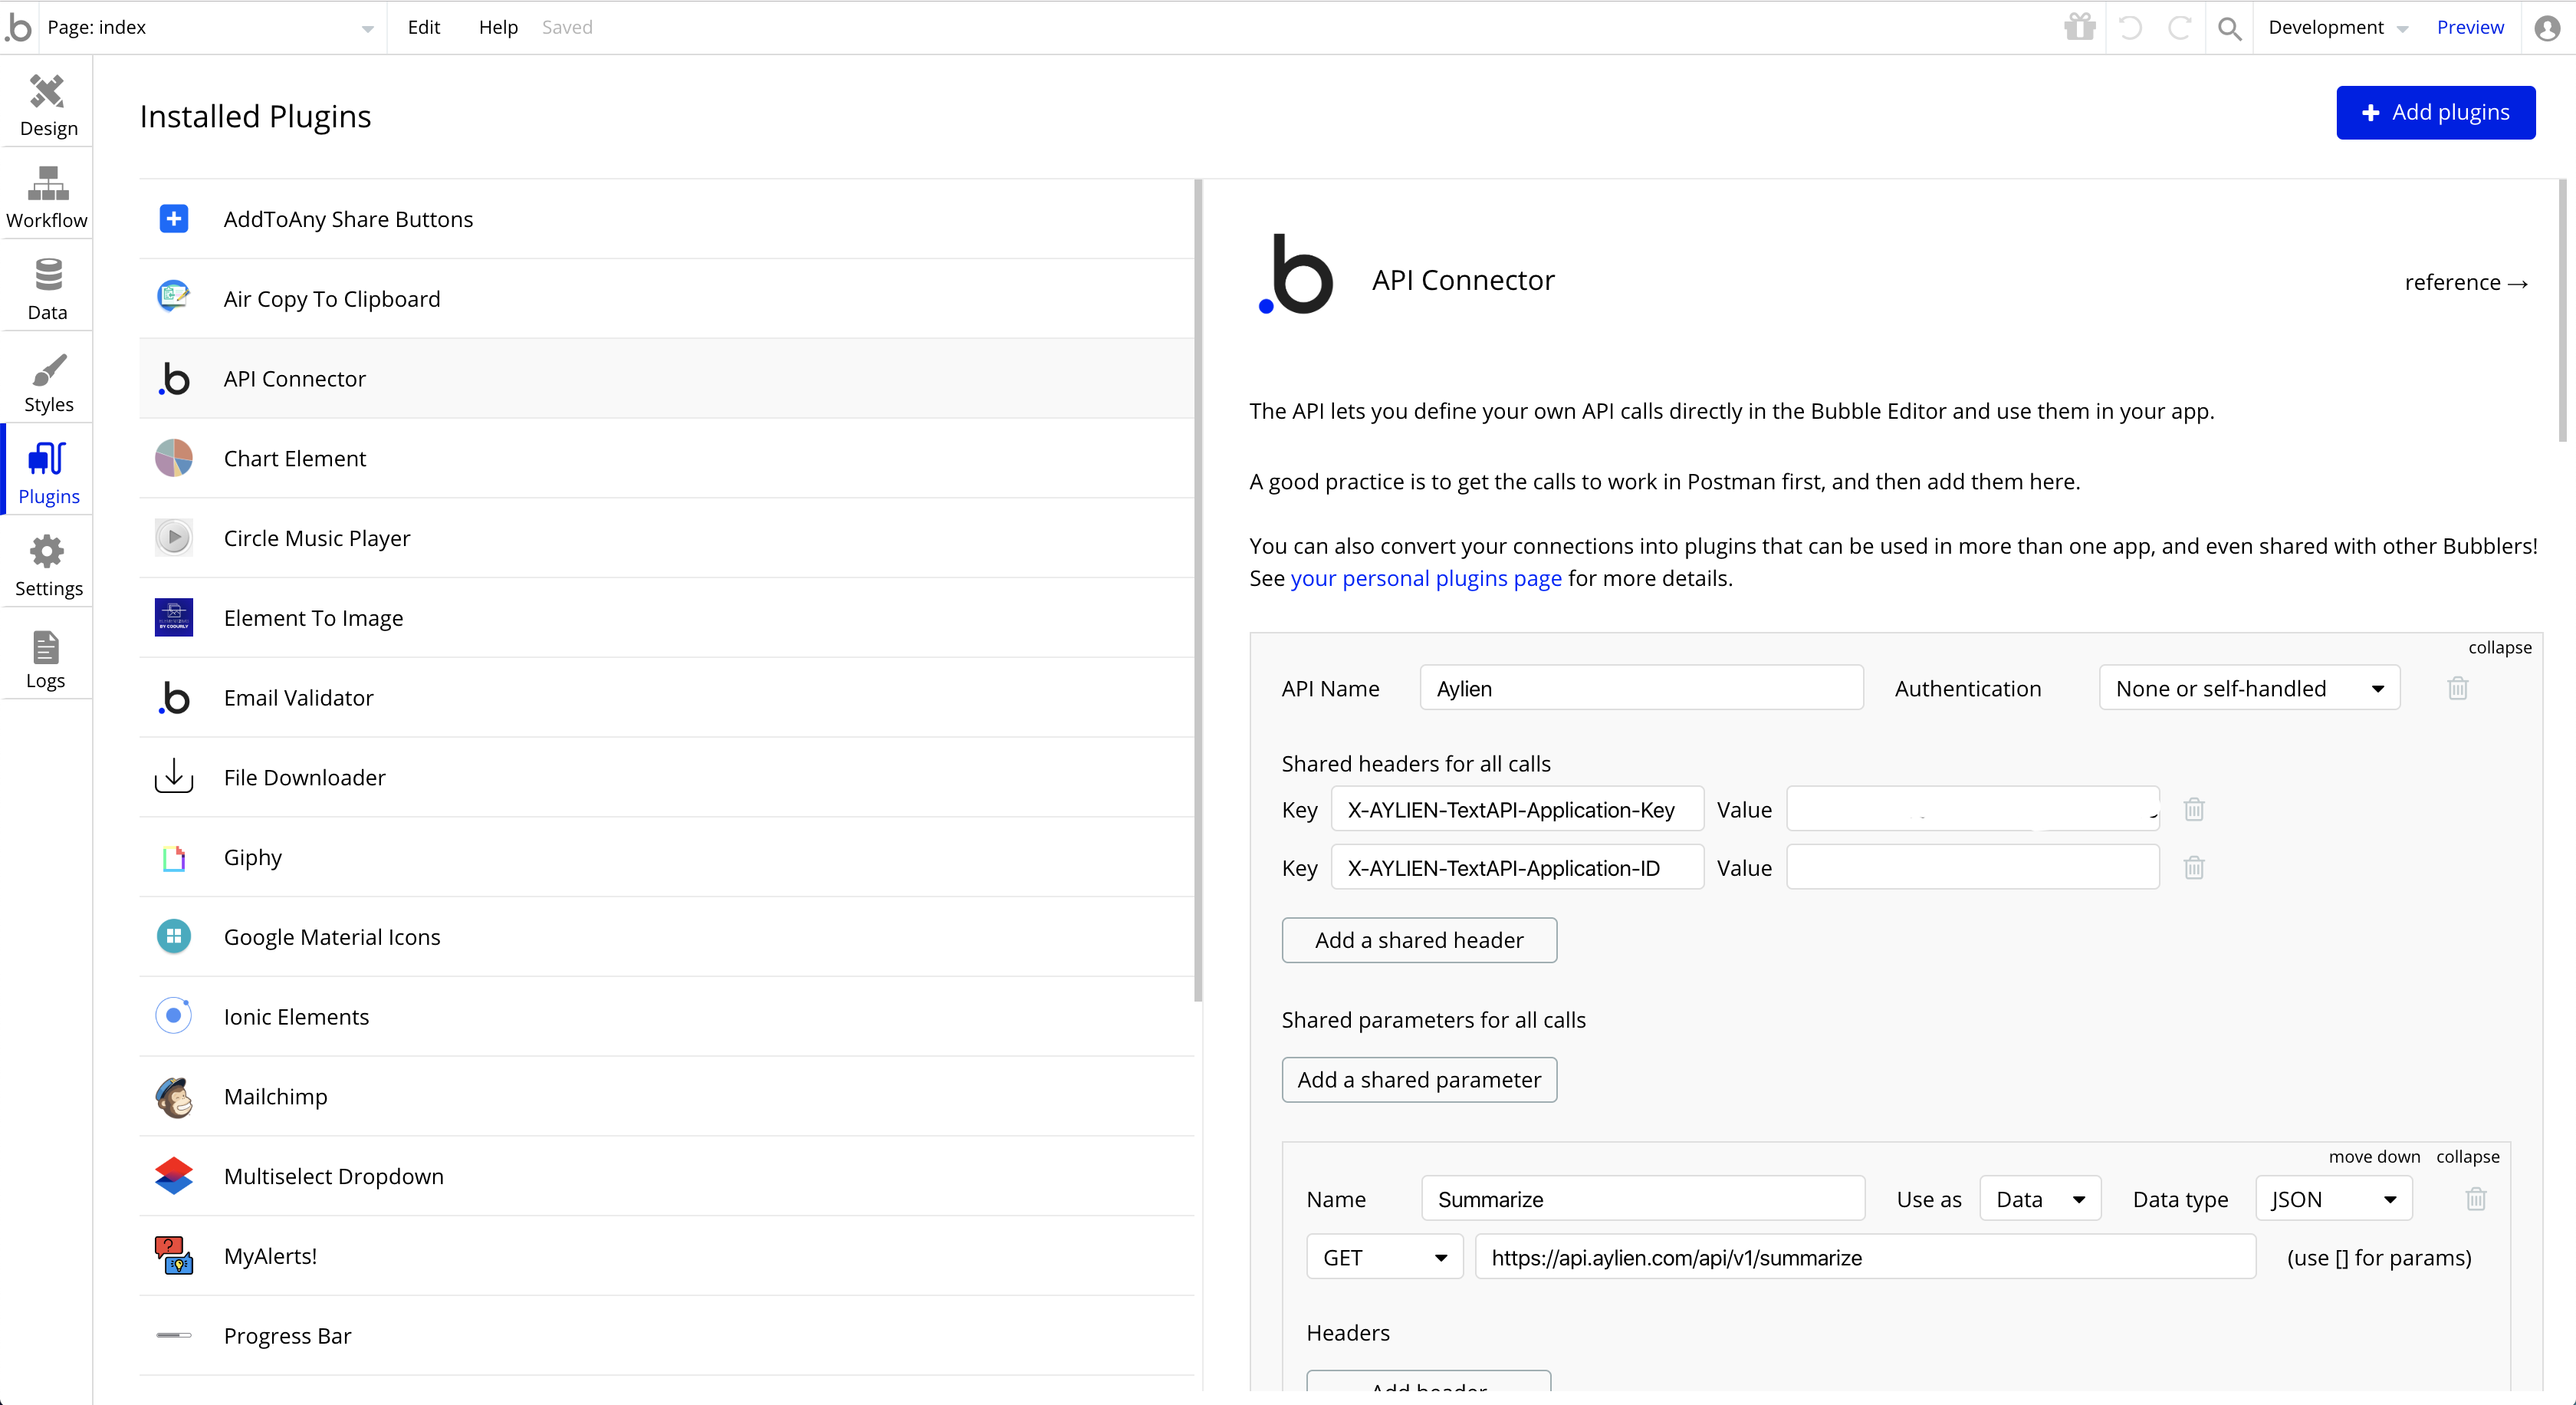
Task: Open search with magnifier icon
Action: [2230, 28]
